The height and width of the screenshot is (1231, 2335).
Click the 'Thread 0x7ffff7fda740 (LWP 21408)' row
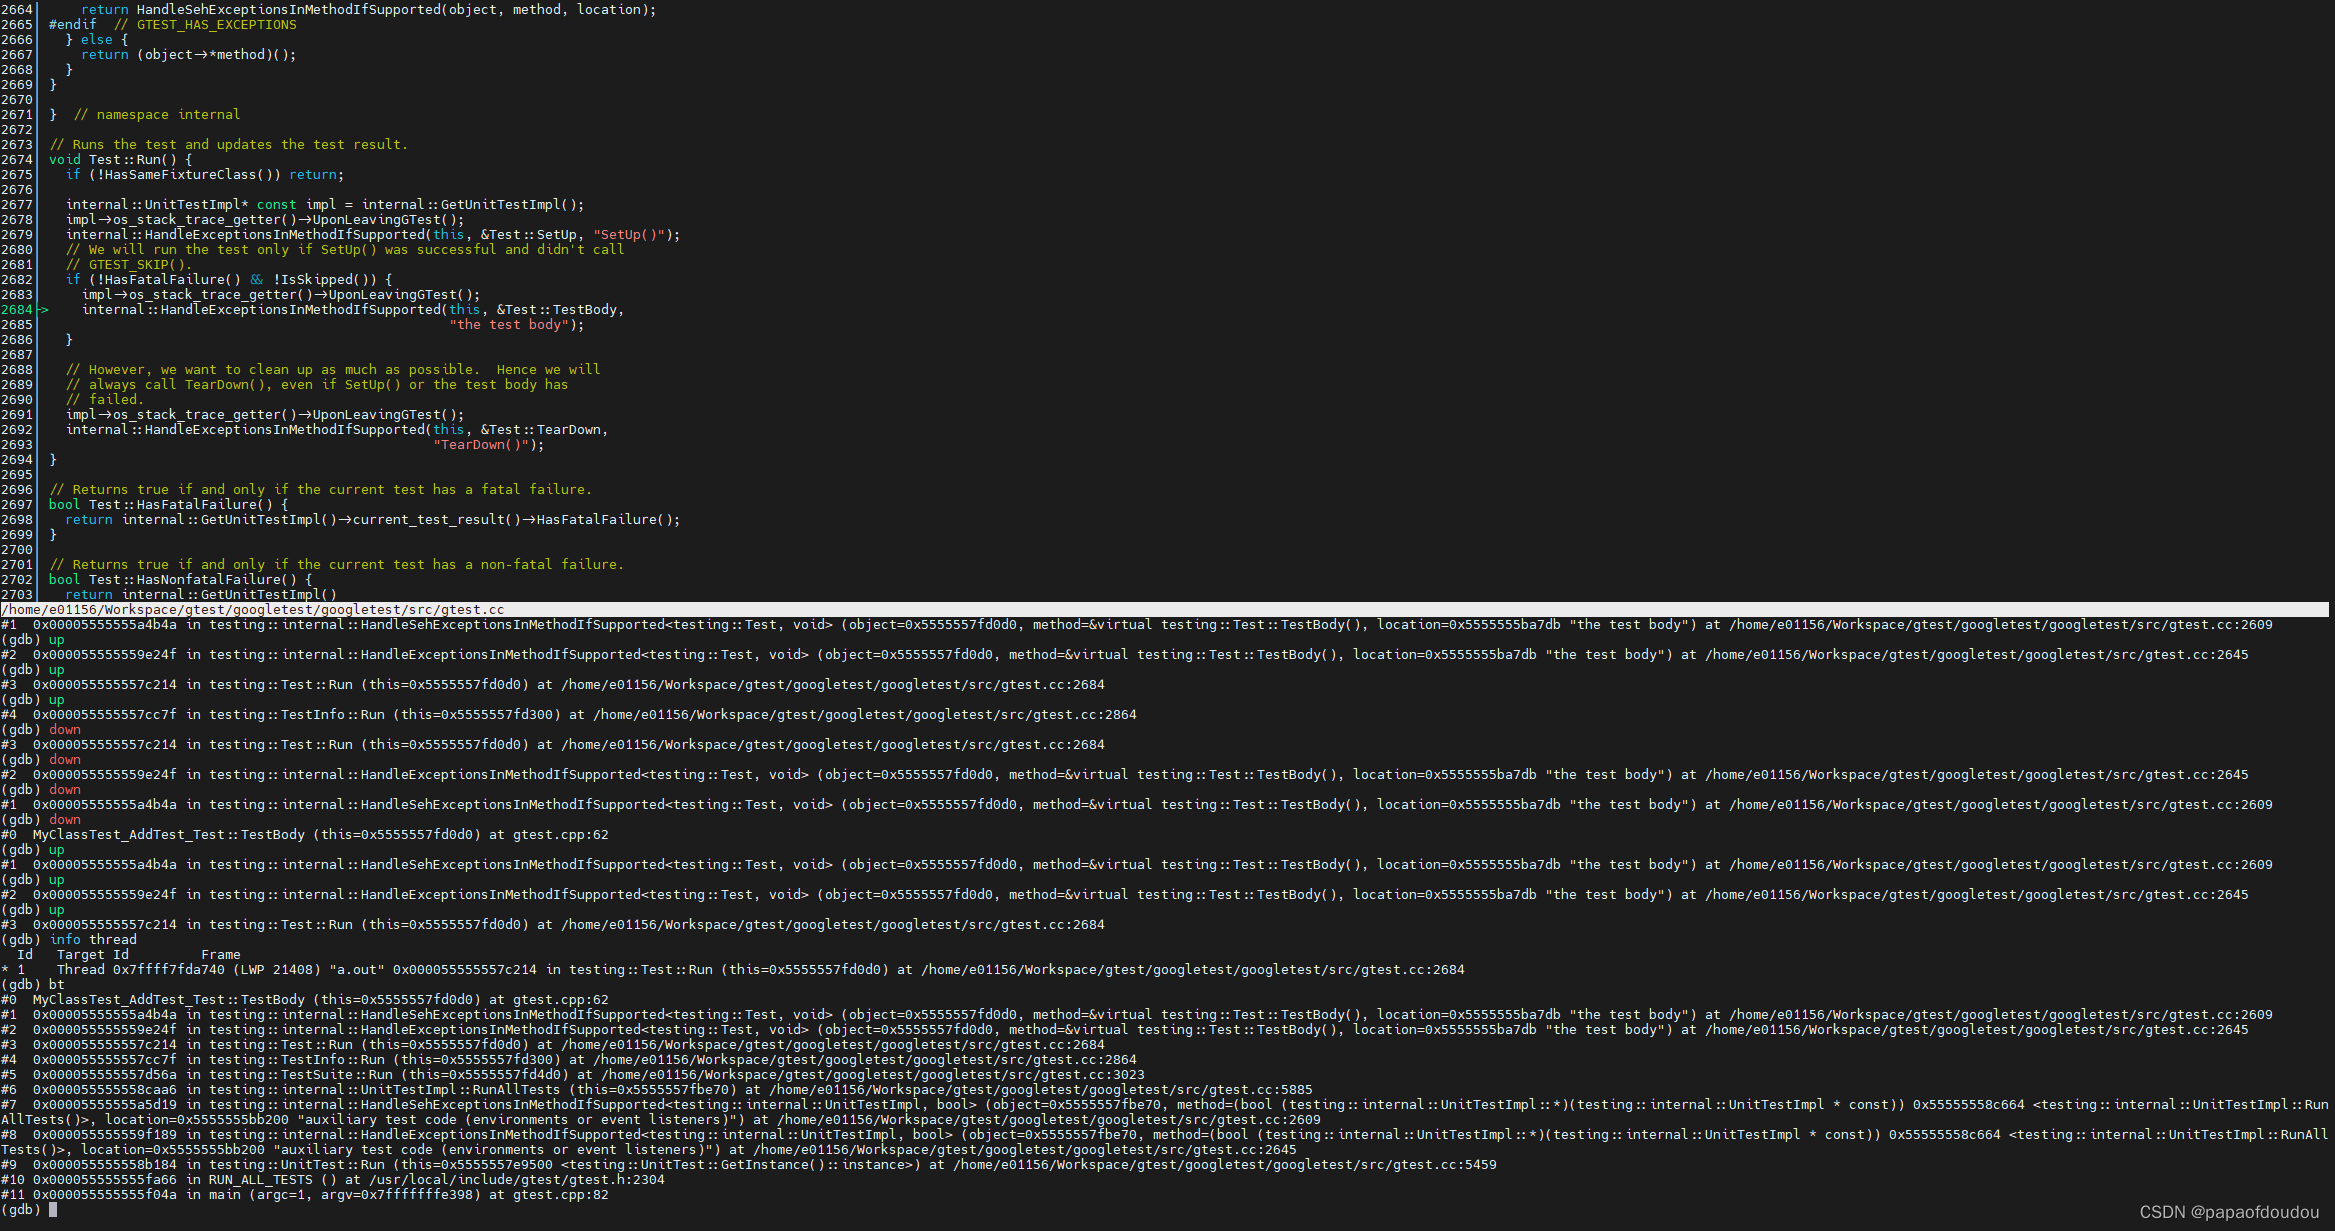click(x=733, y=970)
